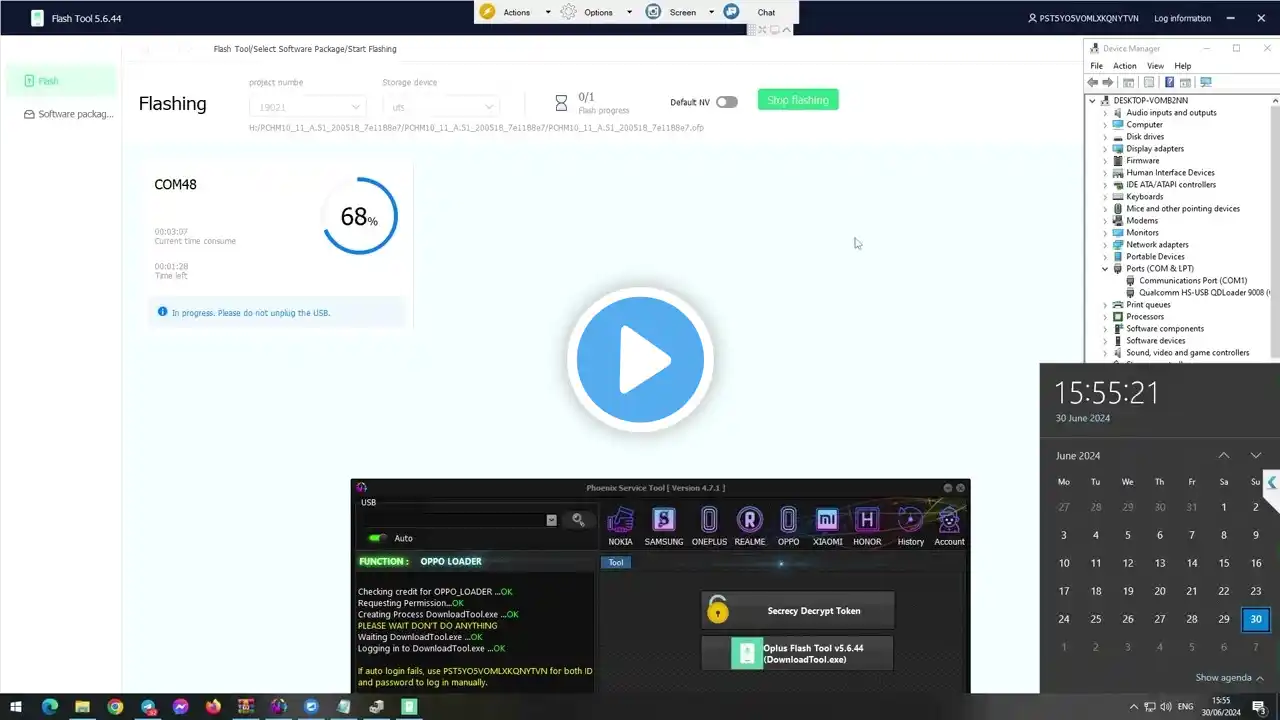The image size is (1280, 720).
Task: Collapse the Ports (COM & LPT) node
Action: tap(1105, 269)
